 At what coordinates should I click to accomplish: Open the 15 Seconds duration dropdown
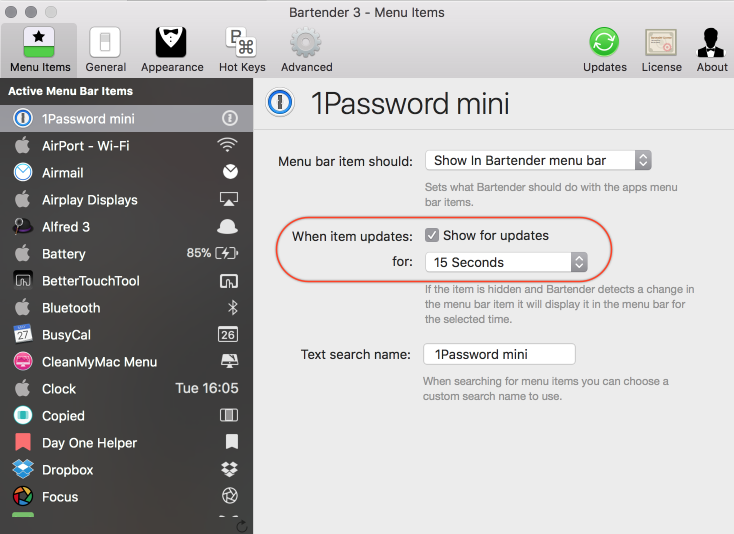pos(506,262)
